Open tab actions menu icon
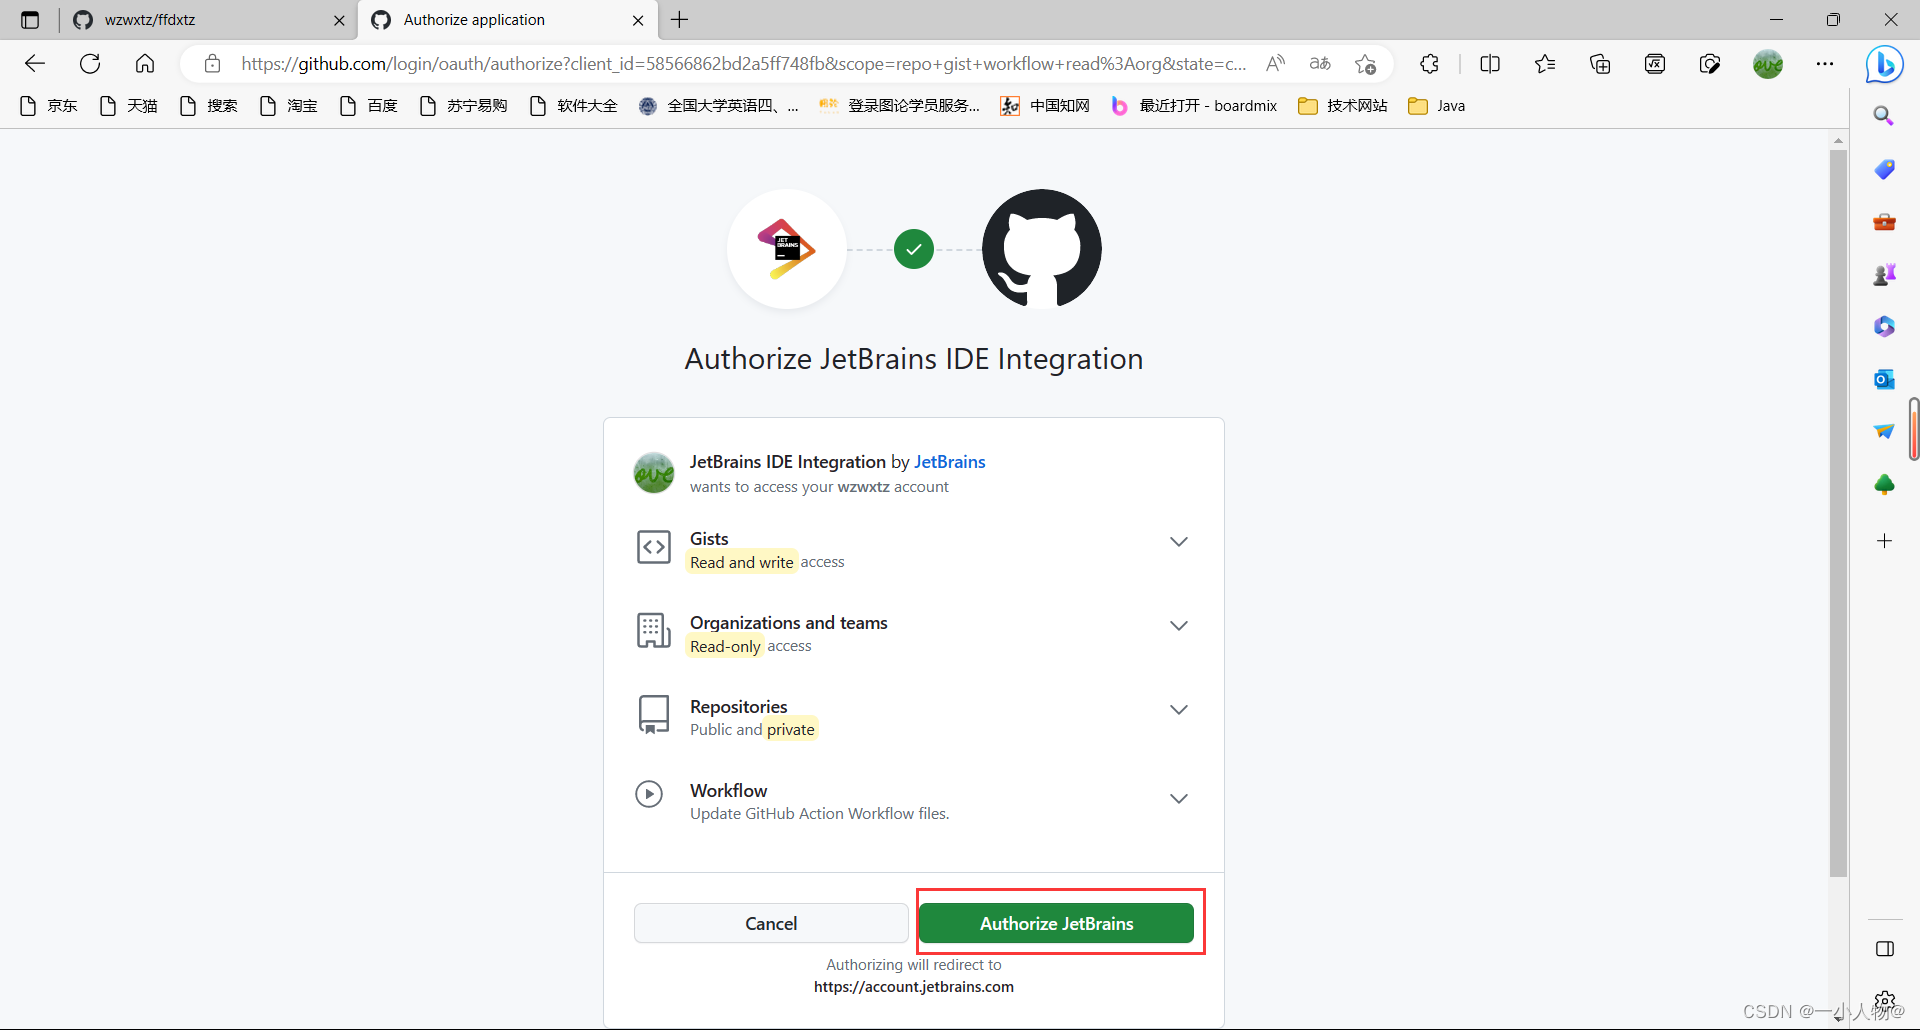 pyautogui.click(x=30, y=20)
